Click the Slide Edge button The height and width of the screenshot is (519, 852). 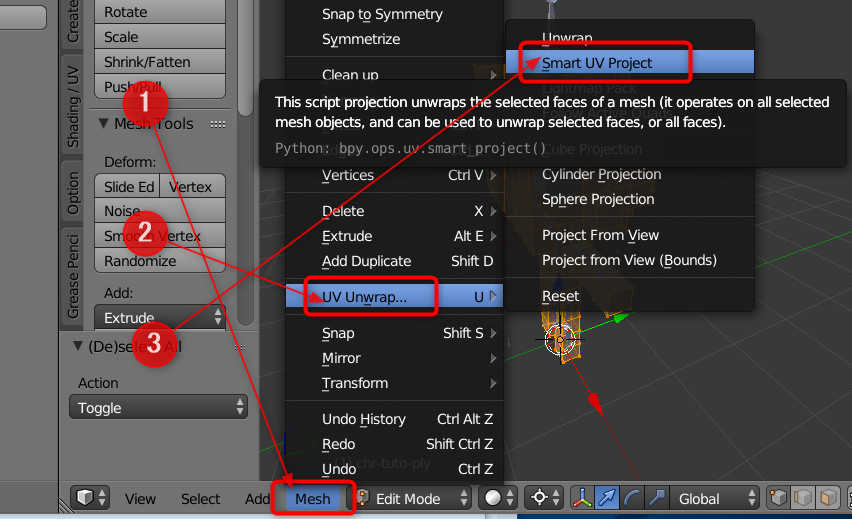coord(127,186)
